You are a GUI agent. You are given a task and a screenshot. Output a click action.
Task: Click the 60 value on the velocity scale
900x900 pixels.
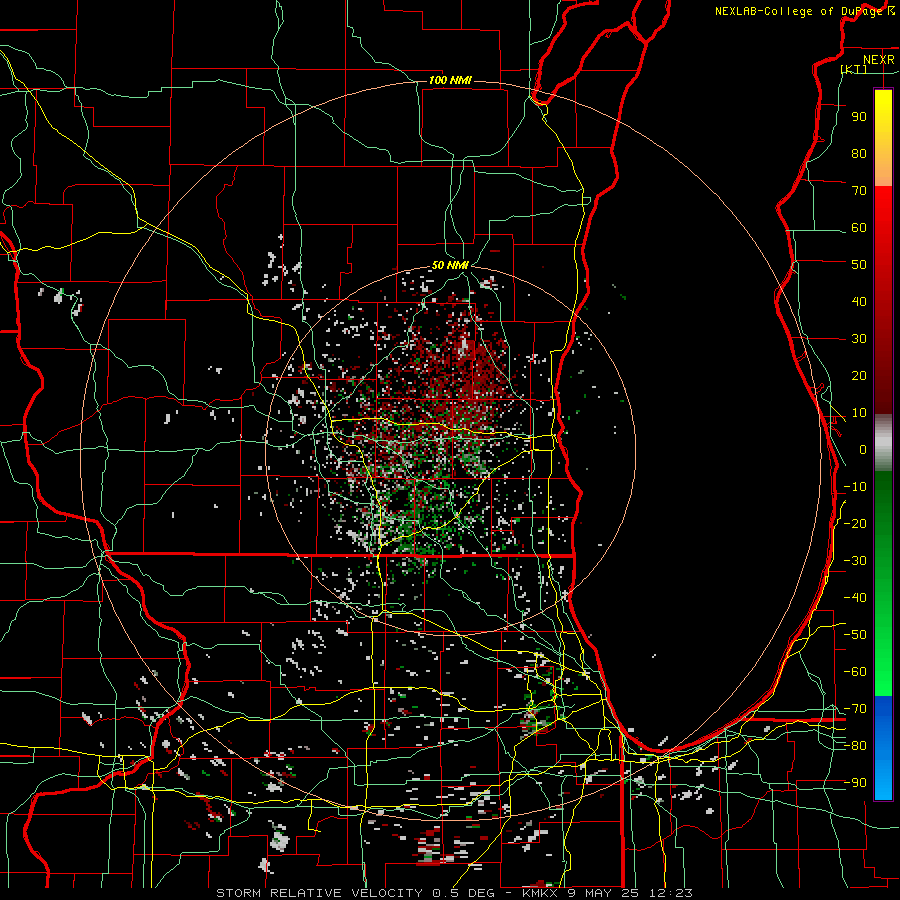[x=859, y=228]
